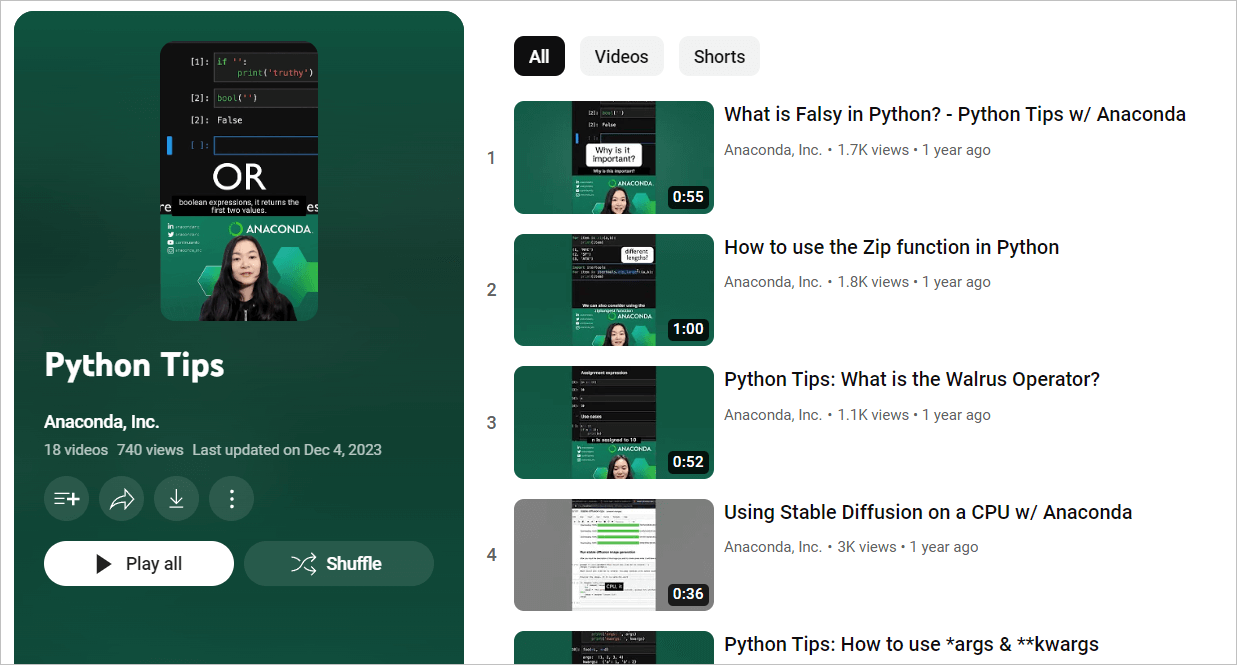
Task: Open 'What is the Walrus Operator?' title
Action: 912,379
